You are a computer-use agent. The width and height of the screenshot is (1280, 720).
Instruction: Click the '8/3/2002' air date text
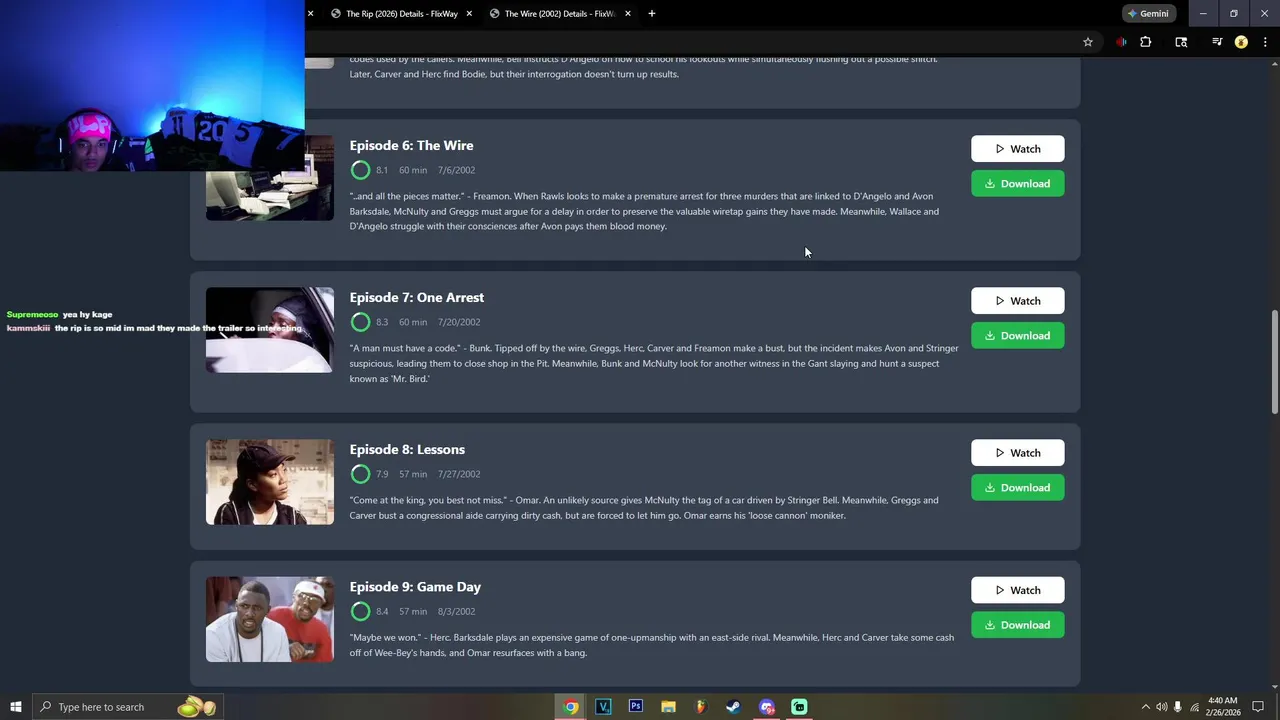pos(456,611)
